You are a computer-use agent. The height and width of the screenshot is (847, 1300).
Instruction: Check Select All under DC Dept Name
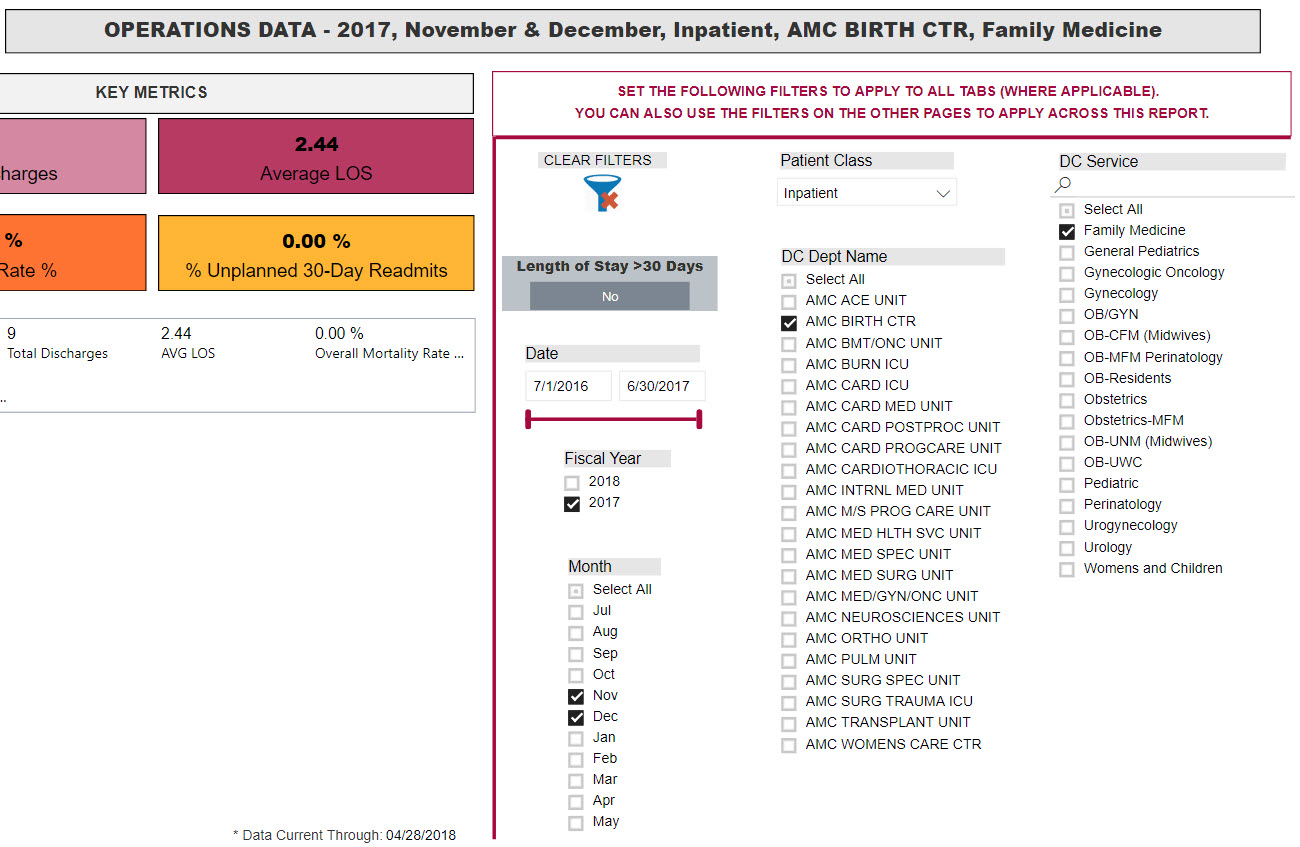click(789, 280)
